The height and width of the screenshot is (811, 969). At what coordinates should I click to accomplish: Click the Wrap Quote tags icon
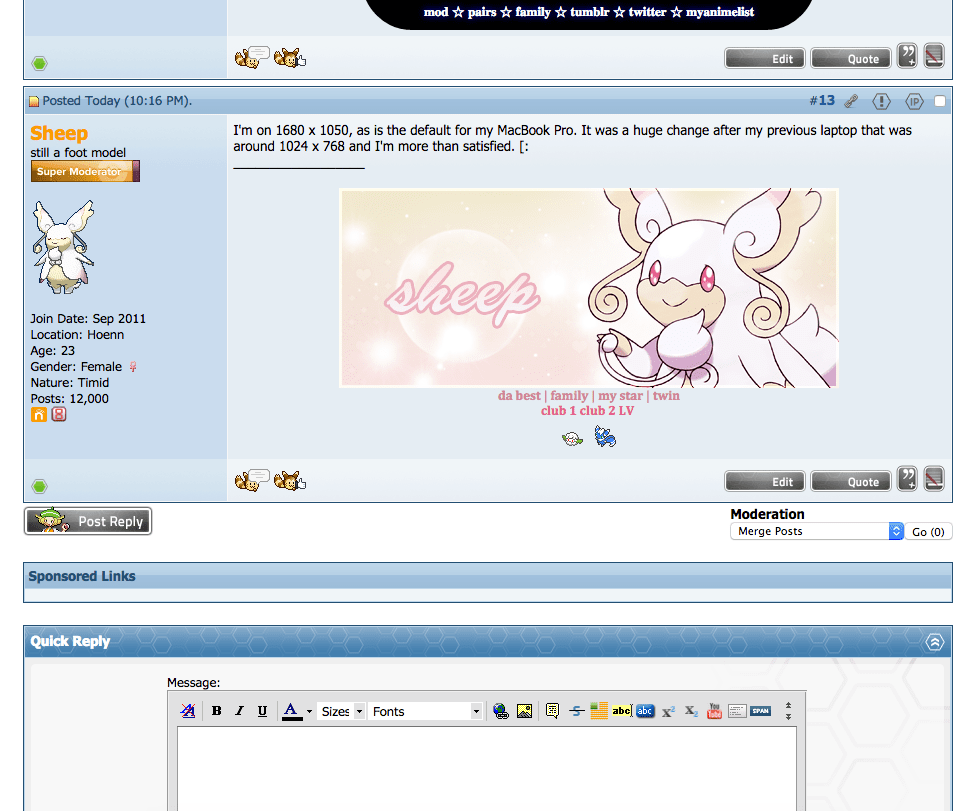point(552,711)
